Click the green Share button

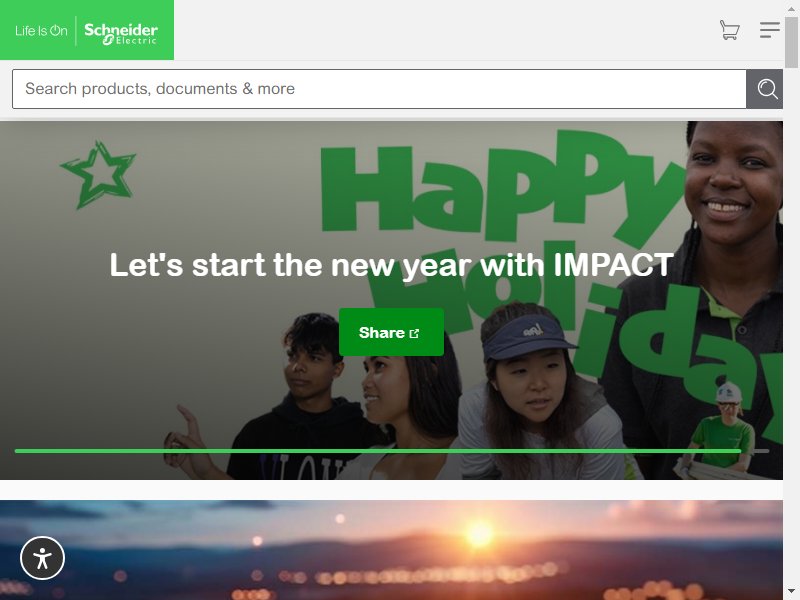click(391, 332)
